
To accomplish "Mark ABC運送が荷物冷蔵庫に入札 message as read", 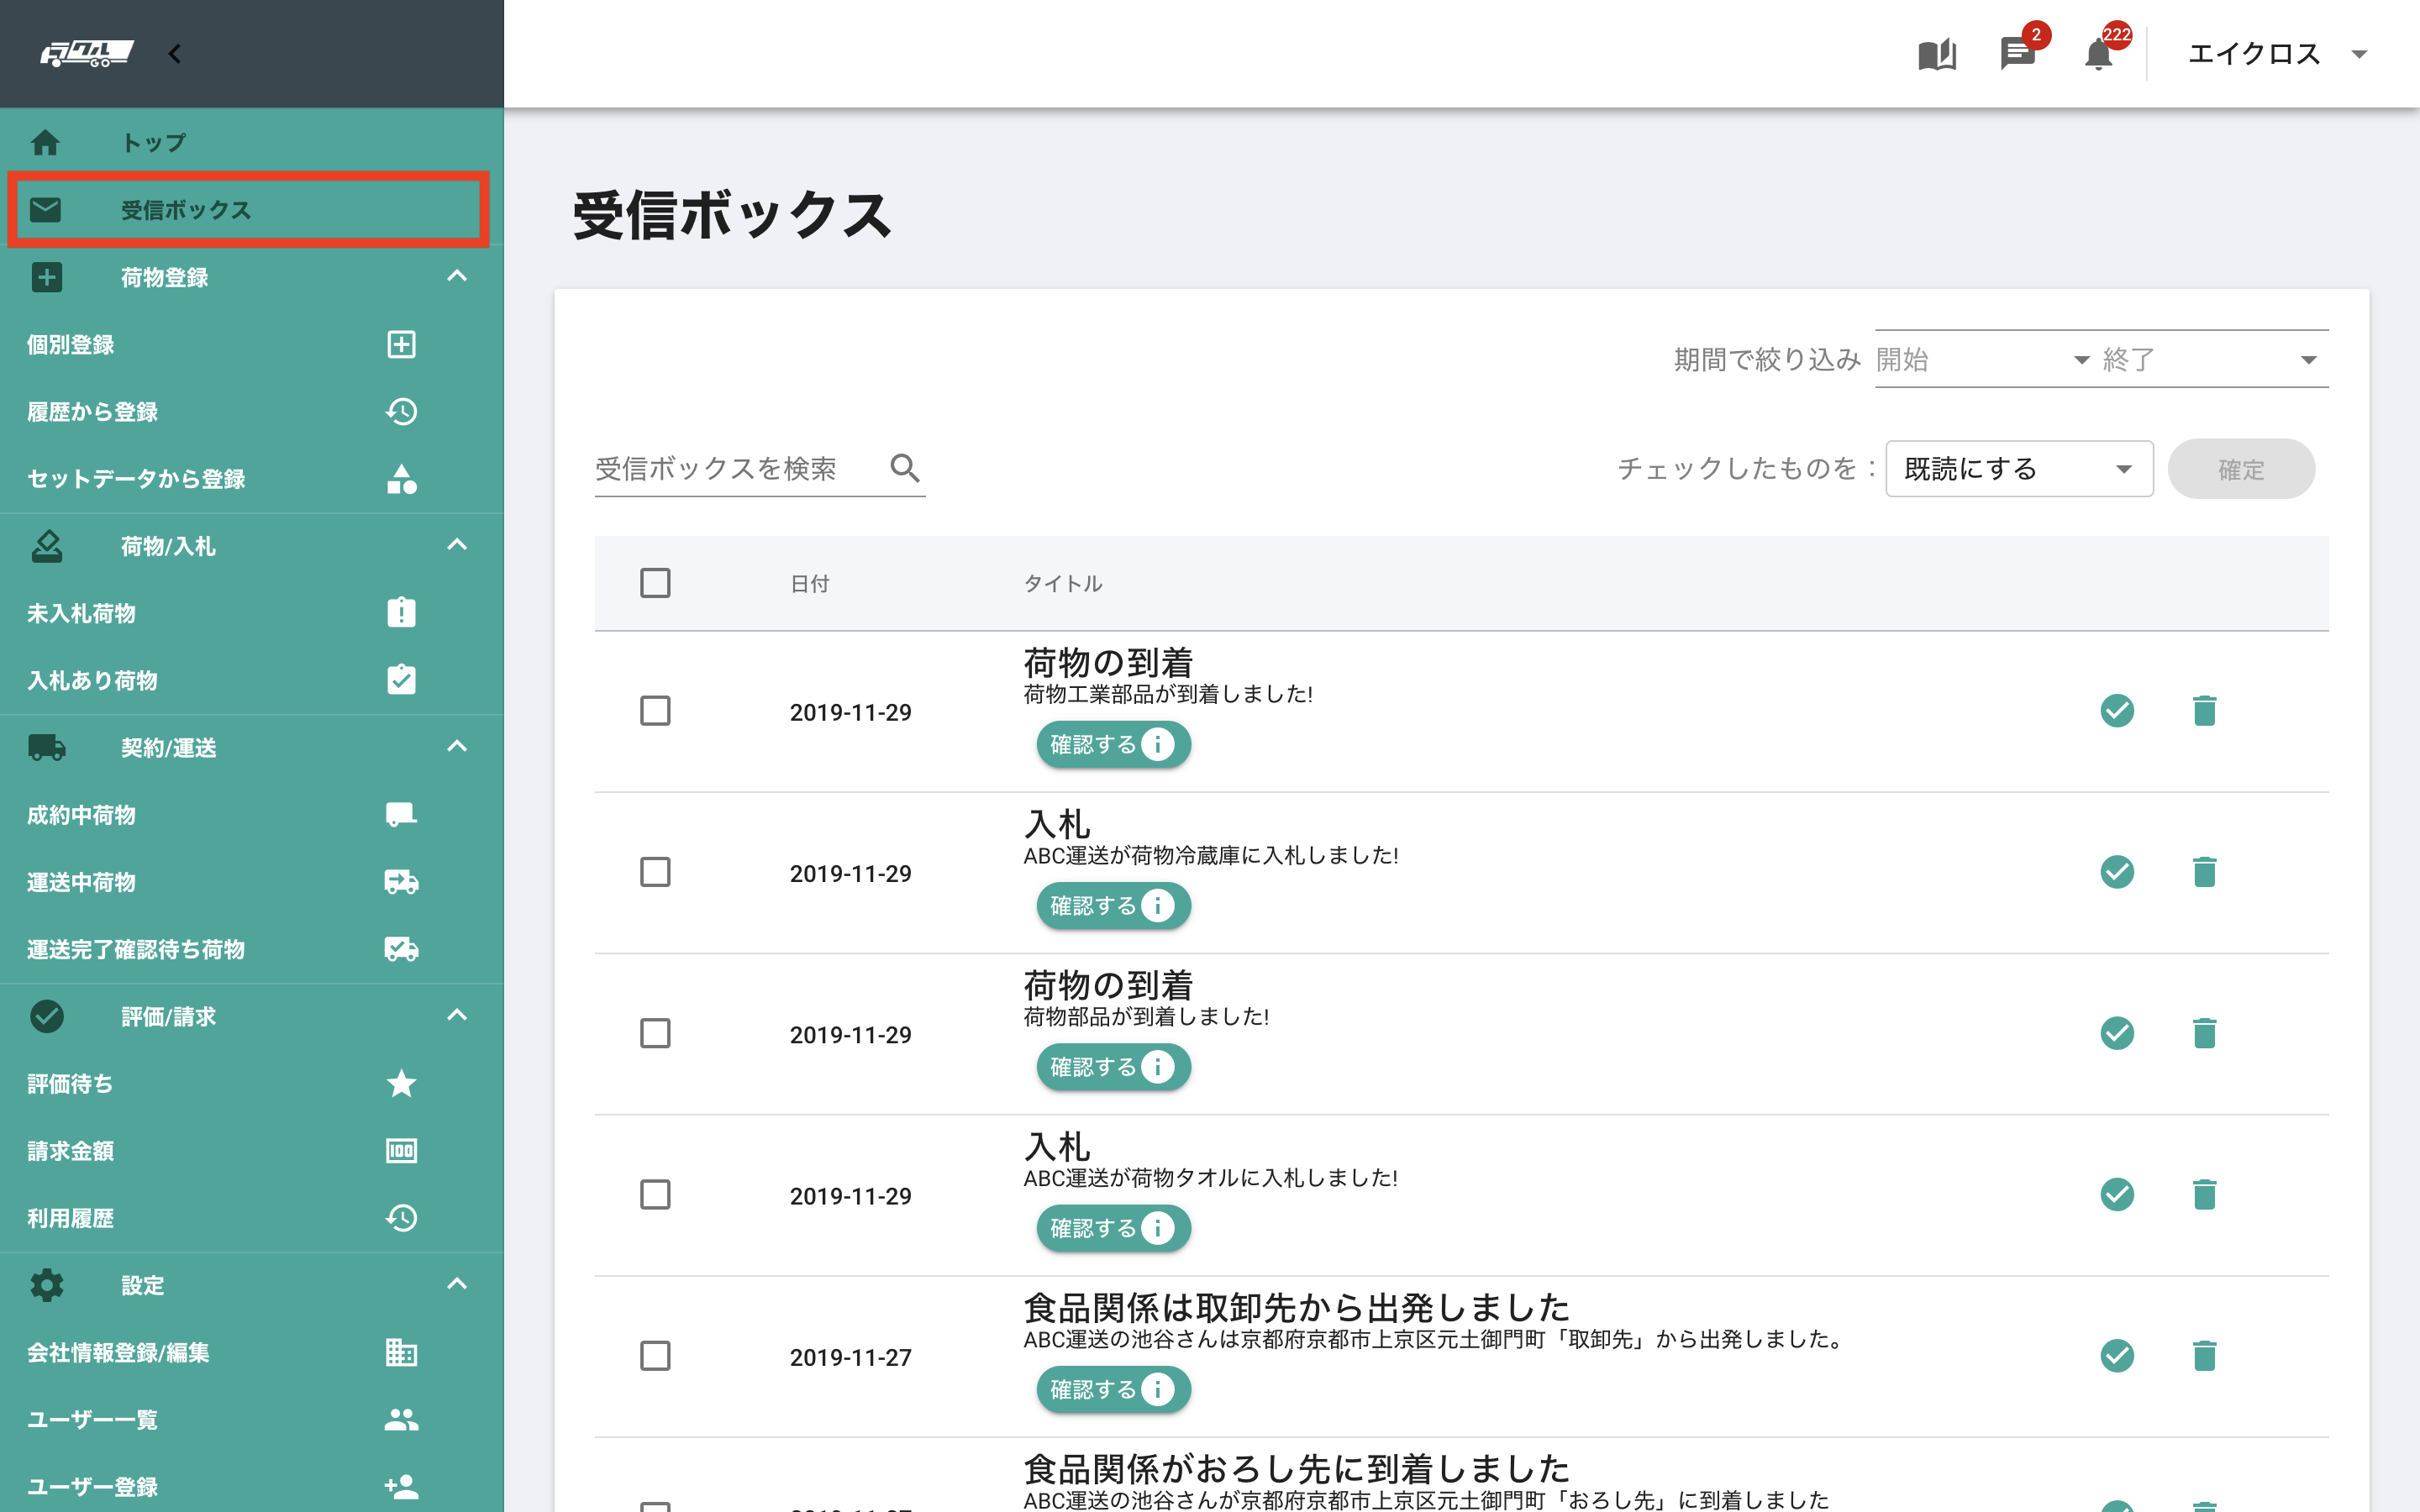I will tap(2117, 872).
